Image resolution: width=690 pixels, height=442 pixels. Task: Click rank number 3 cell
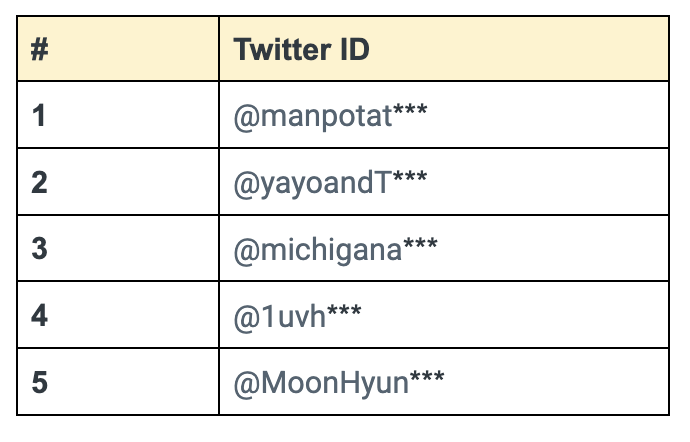coord(118,248)
